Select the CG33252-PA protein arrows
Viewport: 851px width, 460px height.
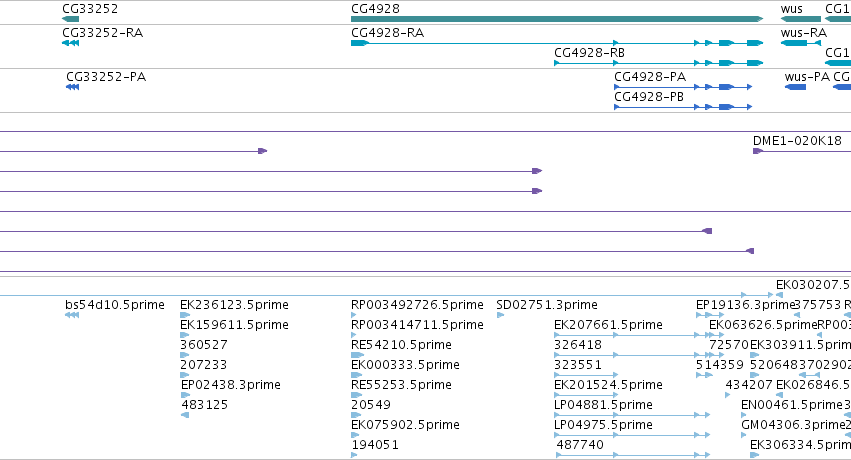click(x=72, y=87)
